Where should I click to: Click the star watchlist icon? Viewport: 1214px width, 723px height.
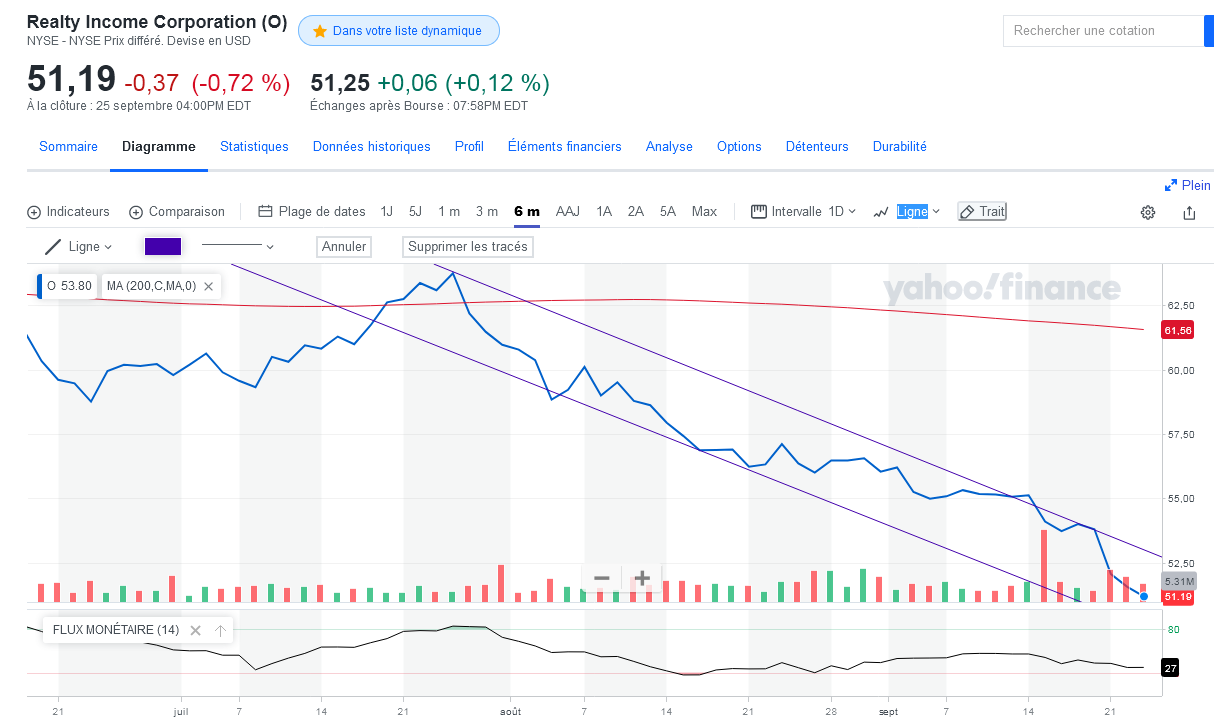click(x=320, y=31)
